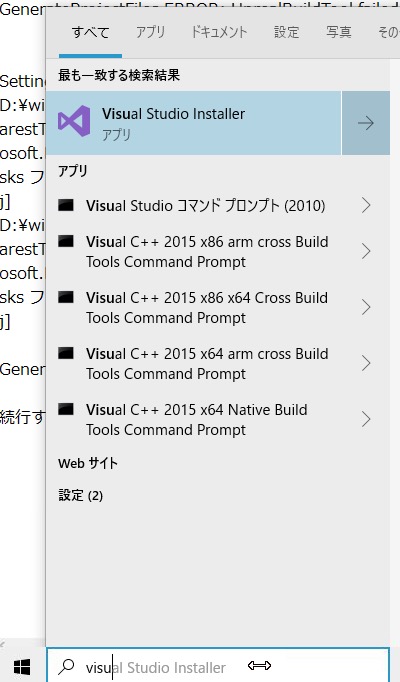Click x64 Native Build Tools console icon
Image resolution: width=400 pixels, height=682 pixels.
(x=66, y=409)
